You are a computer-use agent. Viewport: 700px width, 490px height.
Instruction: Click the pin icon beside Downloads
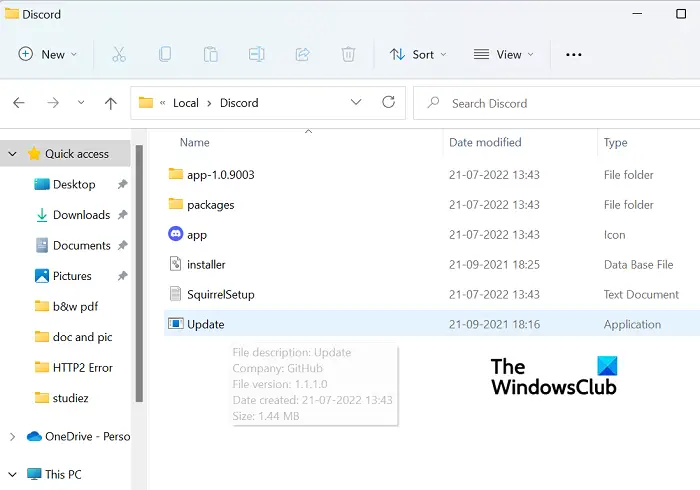click(x=122, y=215)
